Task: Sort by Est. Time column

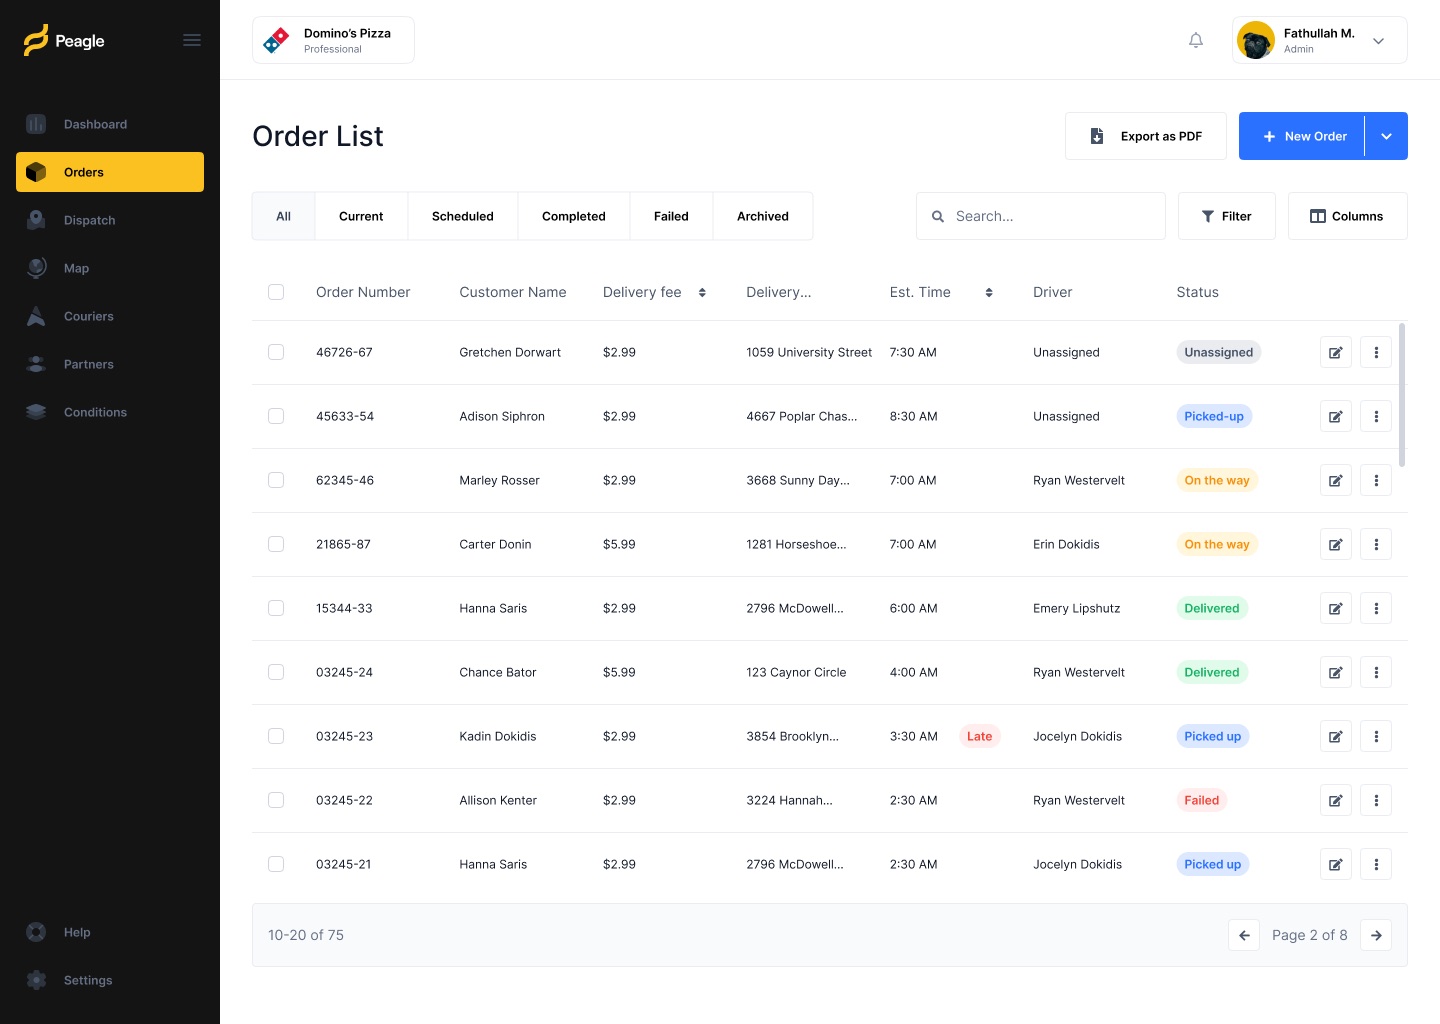Action: click(989, 292)
